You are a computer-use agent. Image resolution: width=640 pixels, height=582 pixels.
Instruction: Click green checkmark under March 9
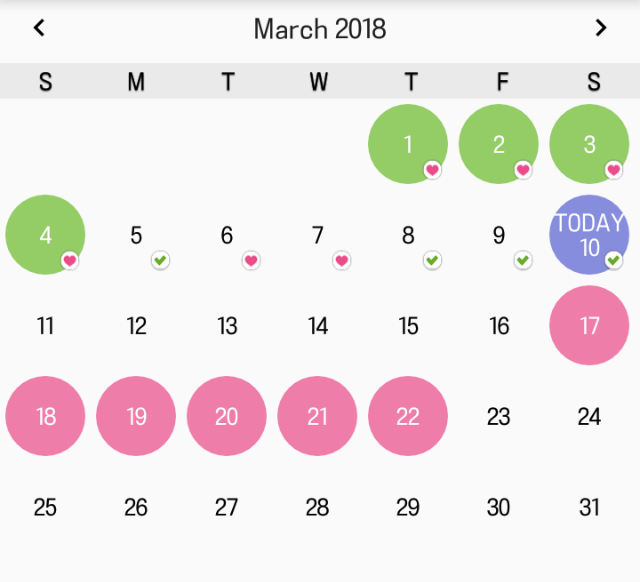(523, 261)
